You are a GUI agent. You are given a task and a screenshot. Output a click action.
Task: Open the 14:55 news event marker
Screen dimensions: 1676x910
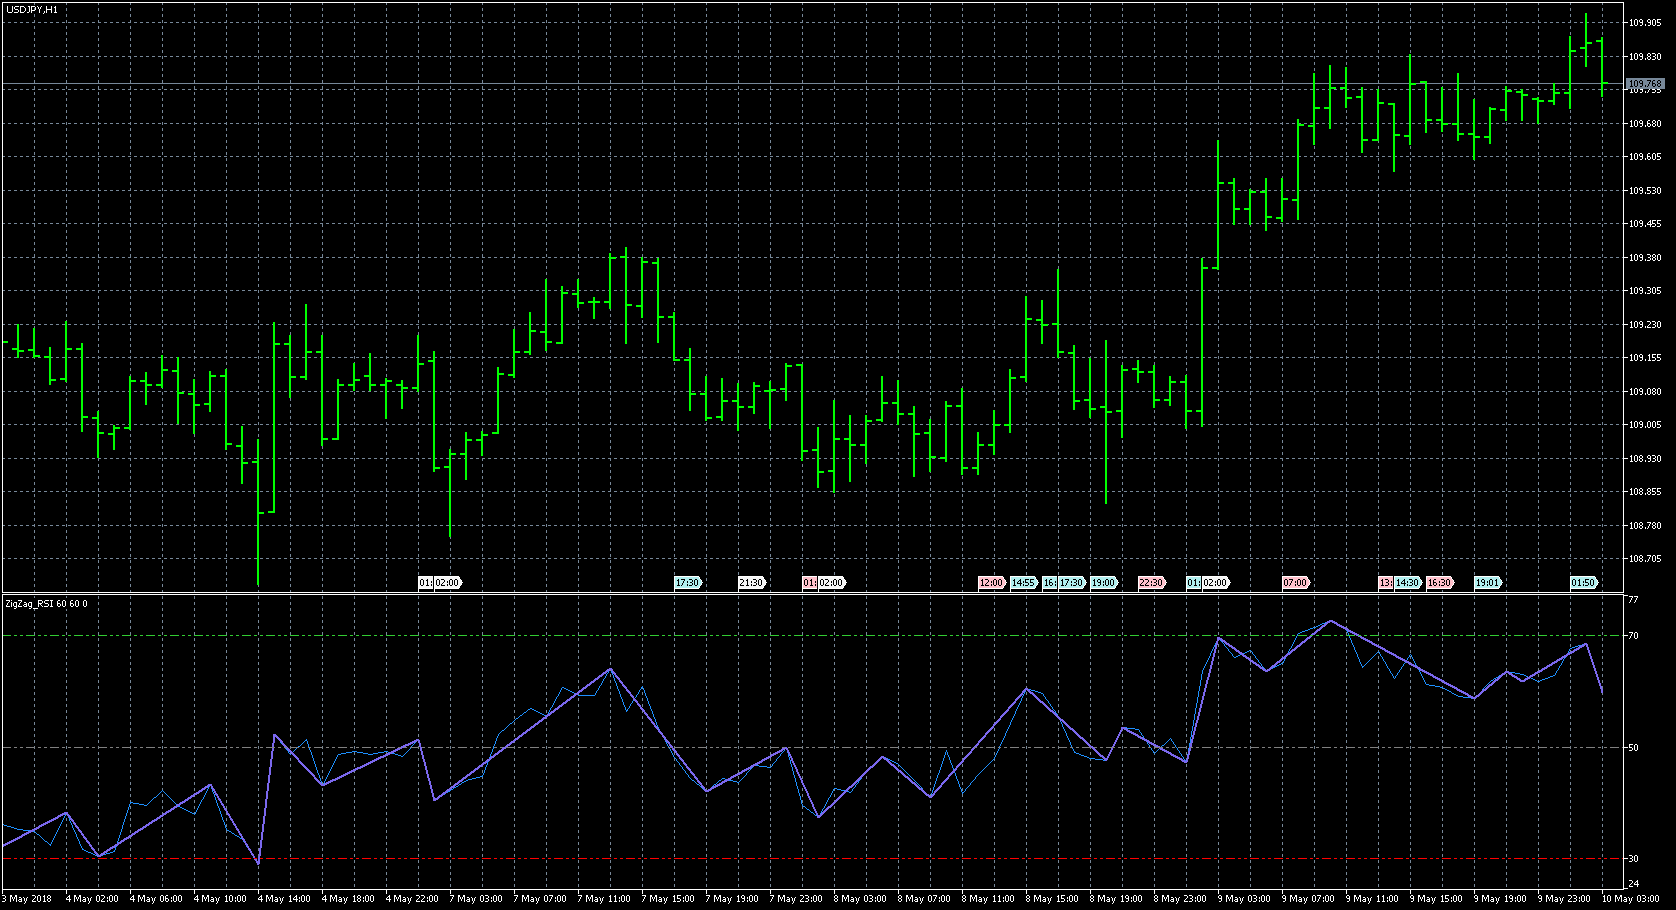1023,583
